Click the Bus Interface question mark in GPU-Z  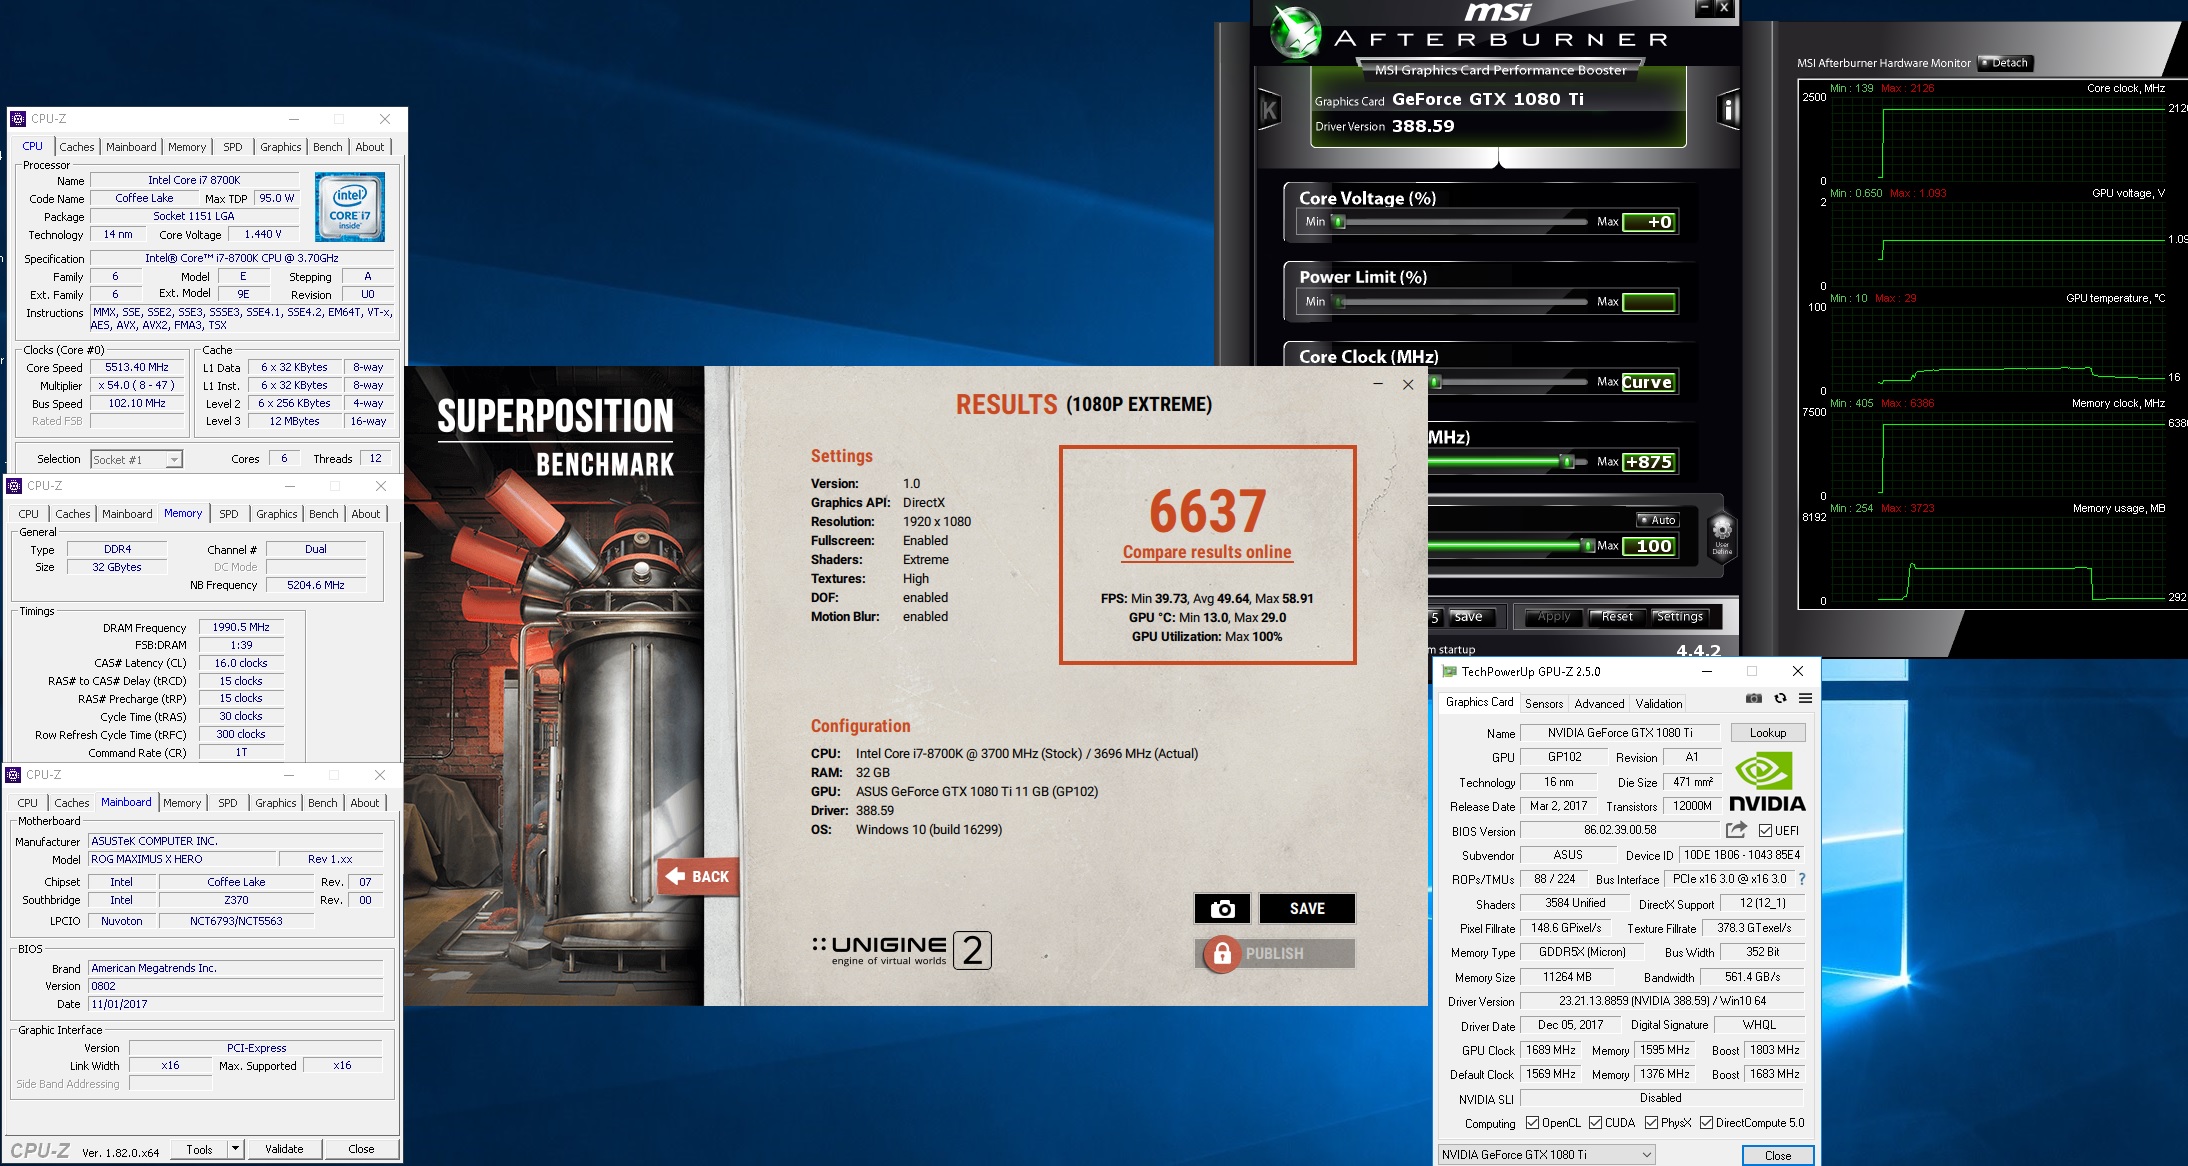(1802, 879)
